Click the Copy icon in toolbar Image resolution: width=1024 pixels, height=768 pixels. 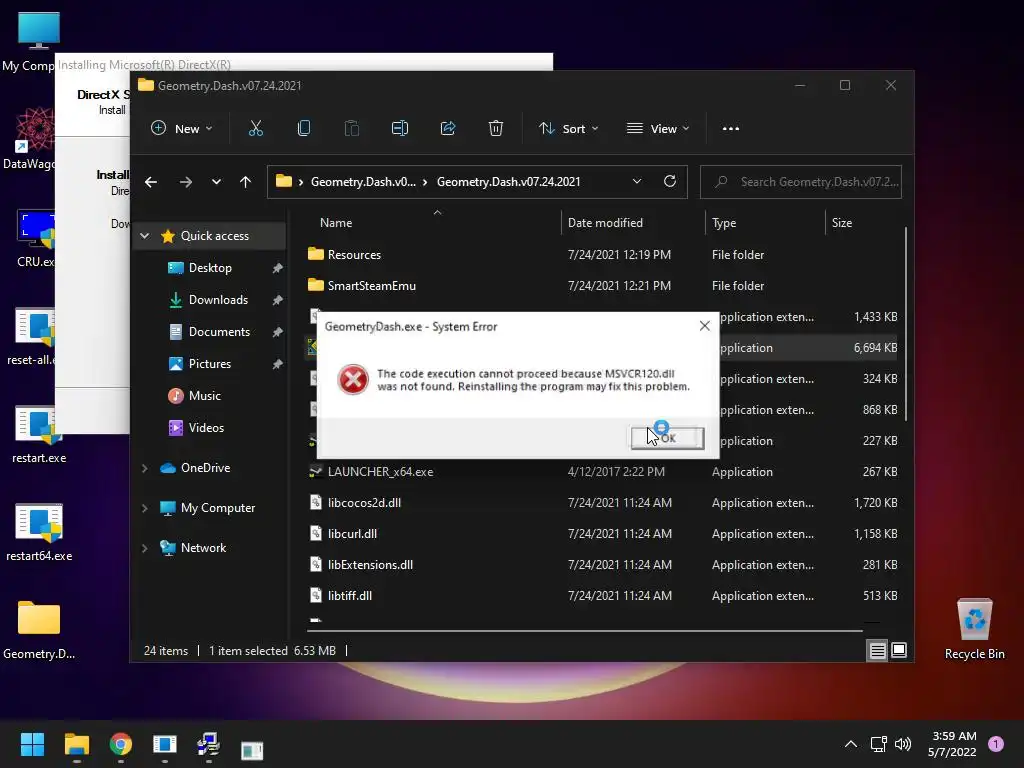(x=304, y=129)
